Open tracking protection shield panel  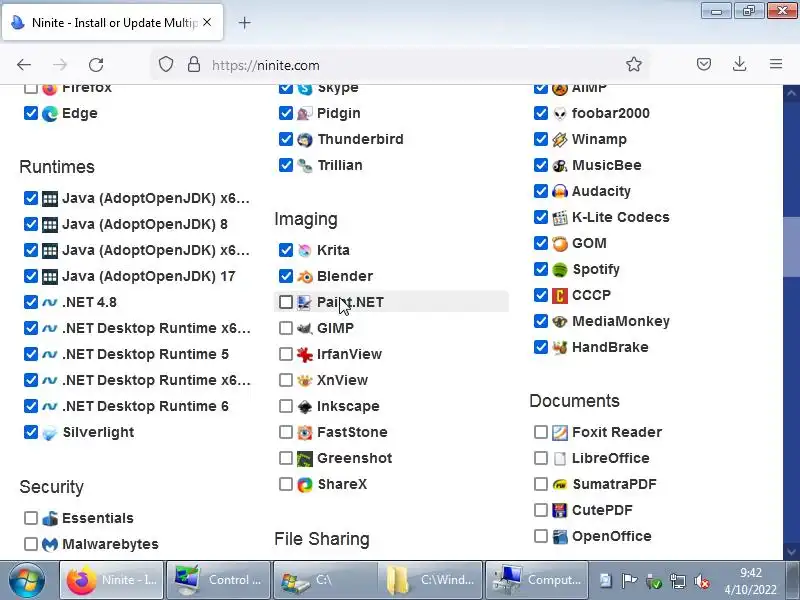(166, 64)
